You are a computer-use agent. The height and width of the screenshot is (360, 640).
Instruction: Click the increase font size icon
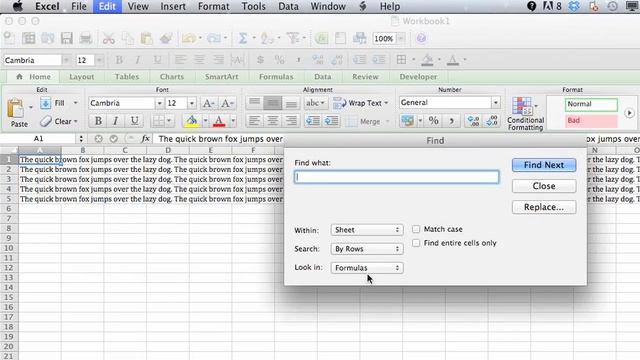pyautogui.click(x=208, y=103)
